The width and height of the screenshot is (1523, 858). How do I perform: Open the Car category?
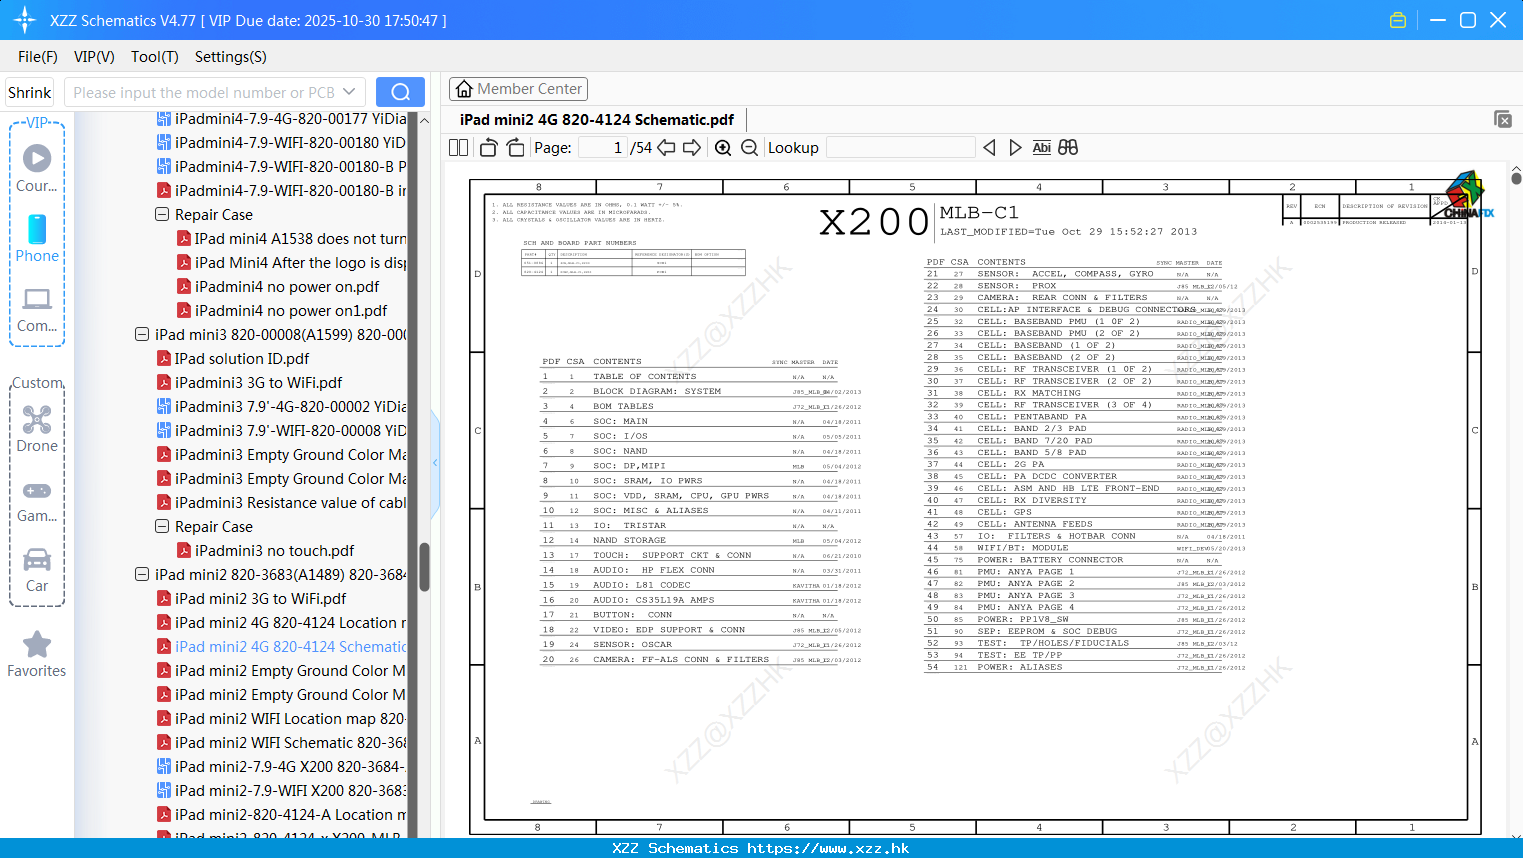click(x=37, y=570)
